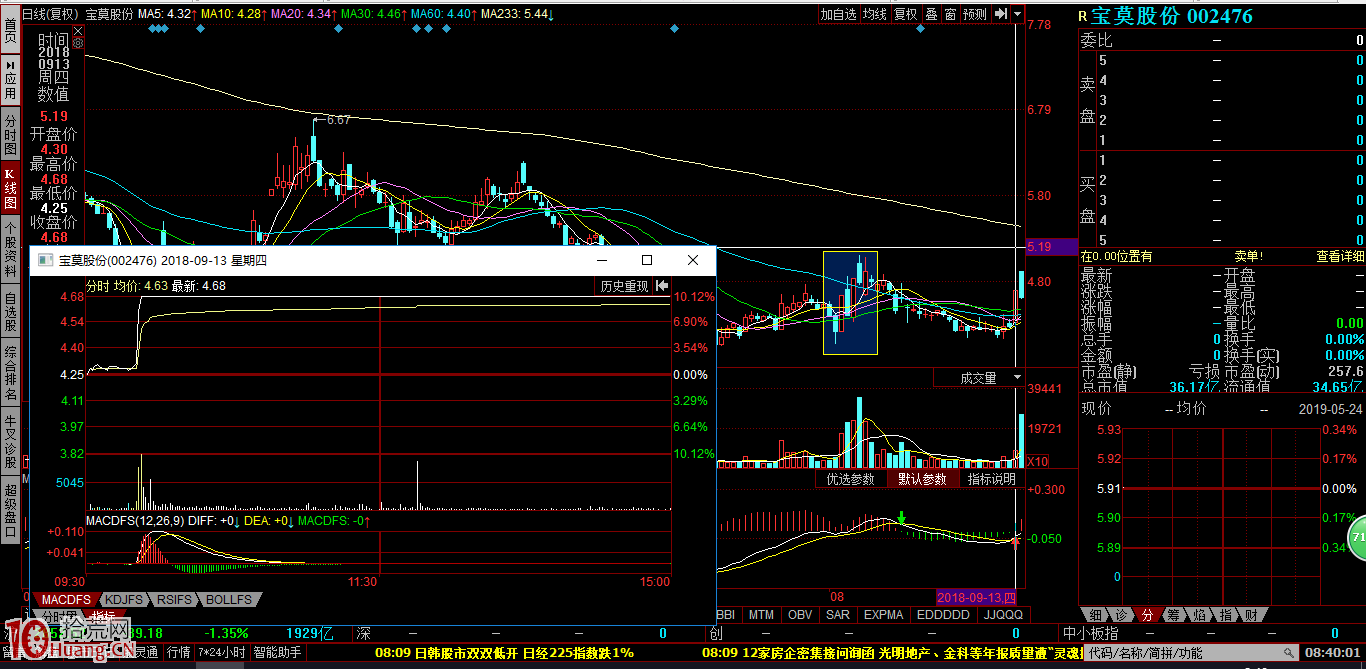Open the 分时图 sidebar item

point(10,132)
